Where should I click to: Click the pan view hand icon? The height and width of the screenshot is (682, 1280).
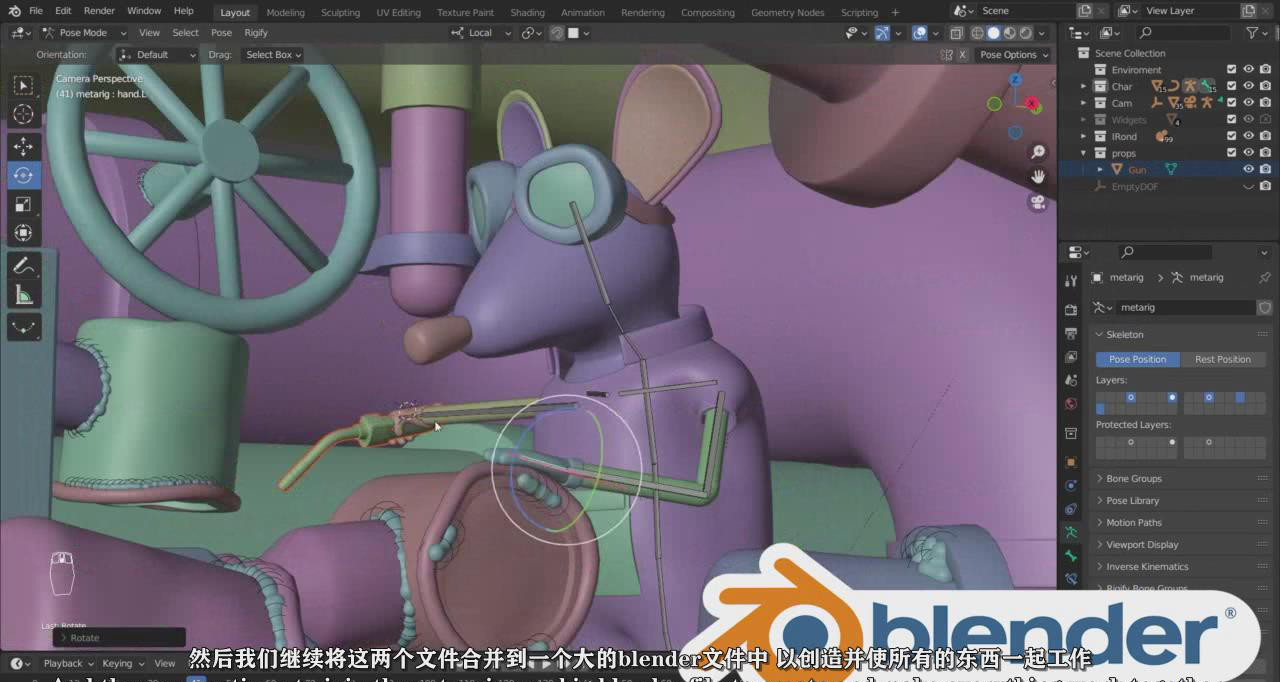click(x=1038, y=177)
